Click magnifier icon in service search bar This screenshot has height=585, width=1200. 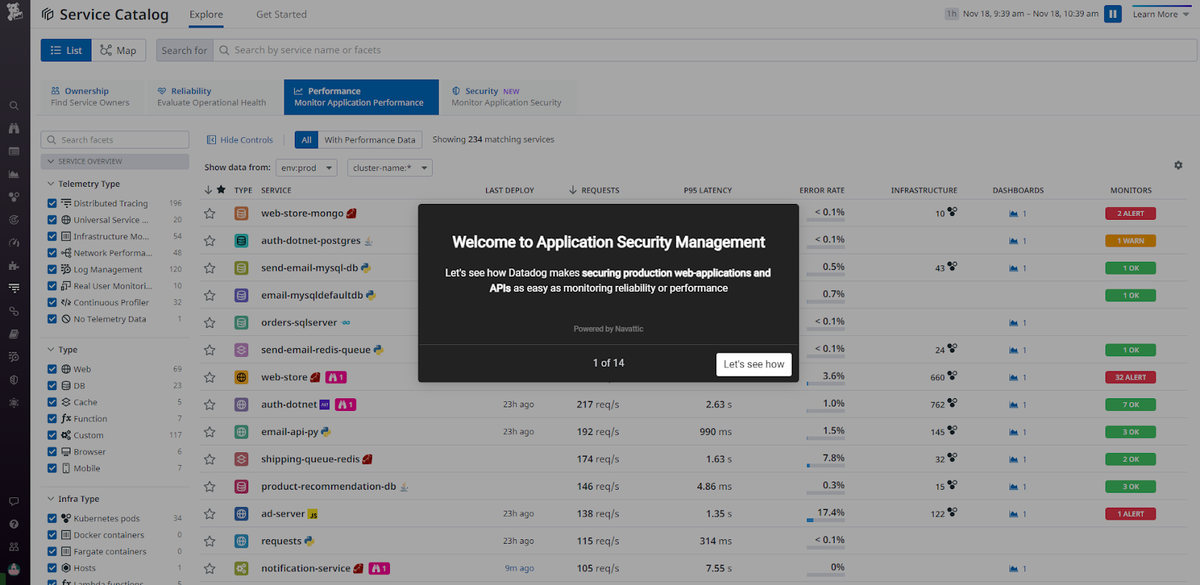(x=224, y=50)
